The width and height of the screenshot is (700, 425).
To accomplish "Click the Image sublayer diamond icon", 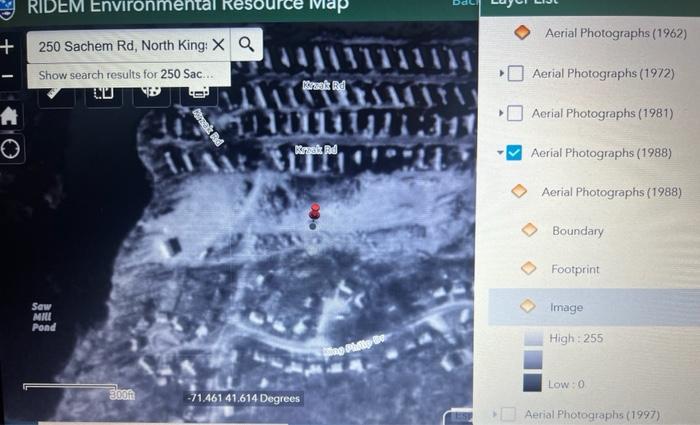I will (528, 306).
